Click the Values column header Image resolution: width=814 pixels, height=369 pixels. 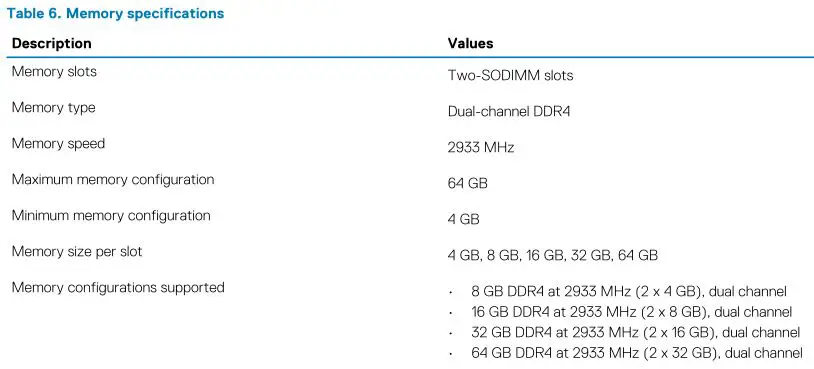coord(470,43)
